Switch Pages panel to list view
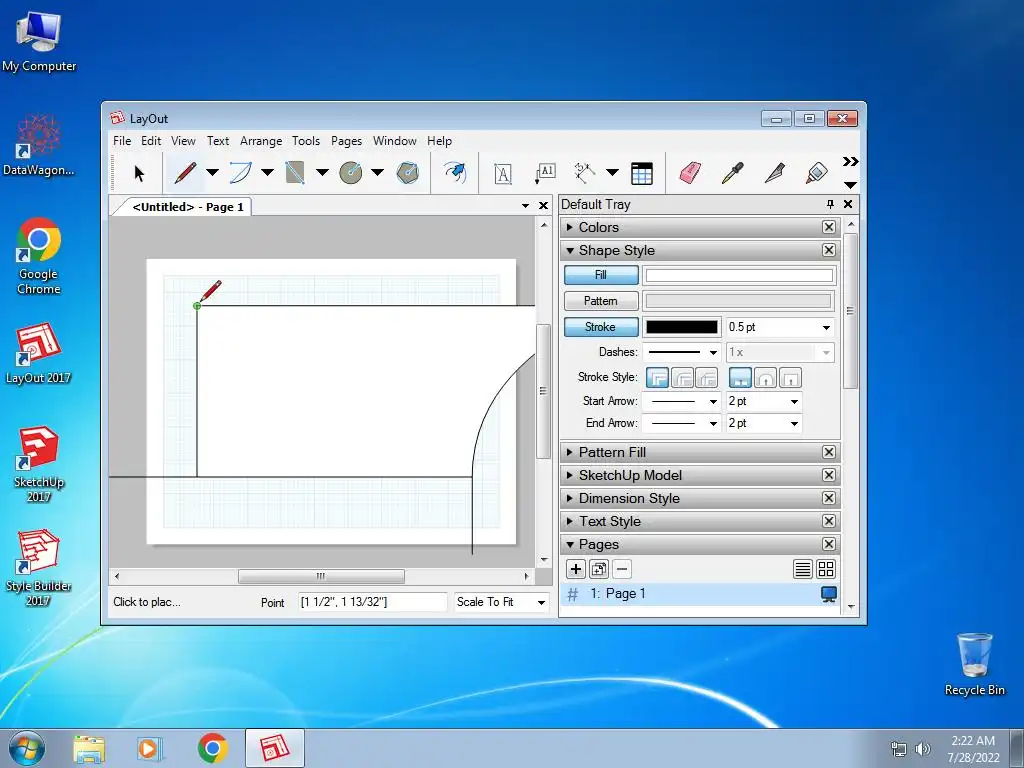 pos(803,569)
